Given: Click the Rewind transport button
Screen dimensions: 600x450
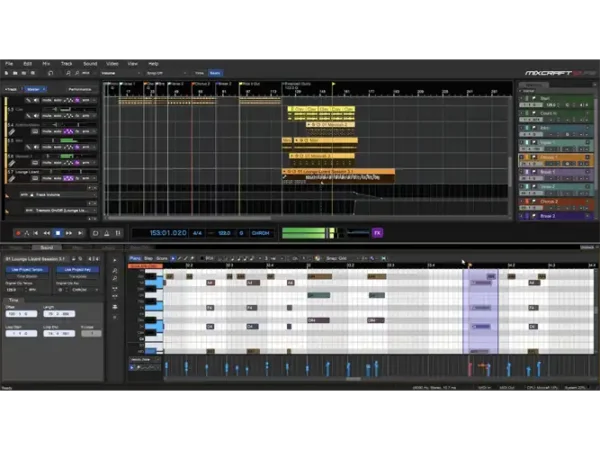Looking at the screenshot, I should pos(47,233).
